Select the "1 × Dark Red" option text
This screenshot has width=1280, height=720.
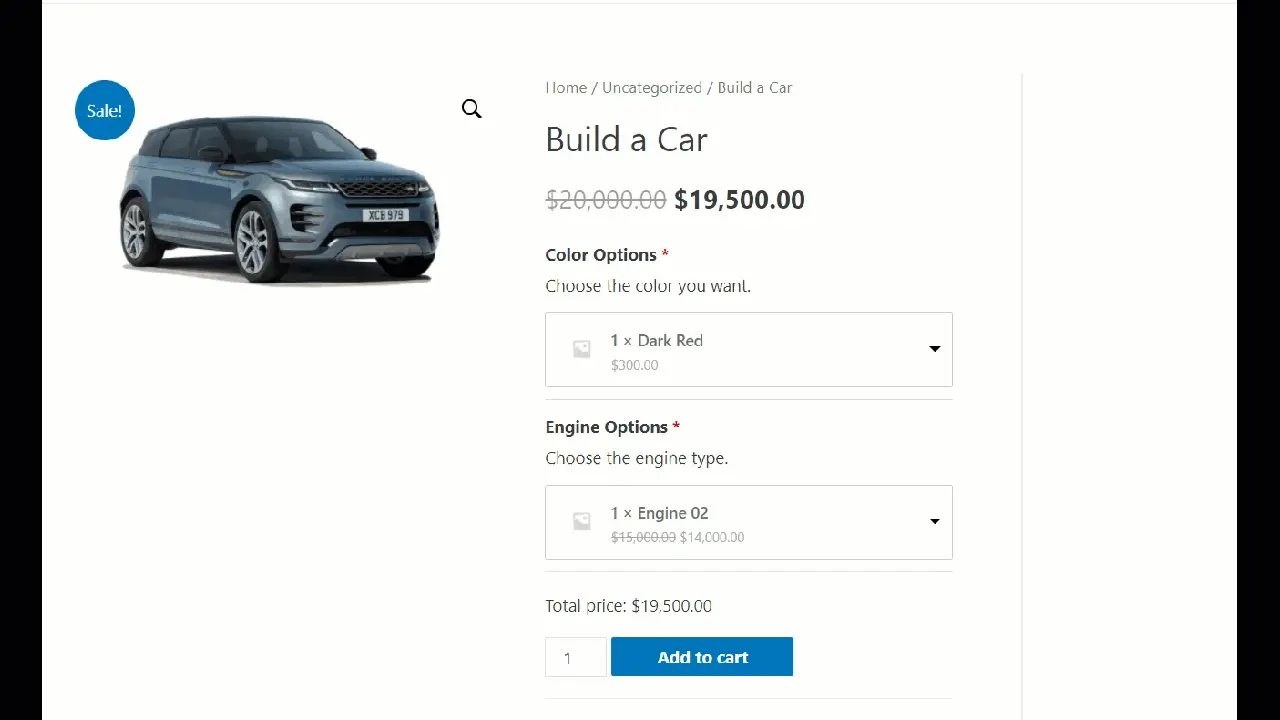click(x=656, y=341)
